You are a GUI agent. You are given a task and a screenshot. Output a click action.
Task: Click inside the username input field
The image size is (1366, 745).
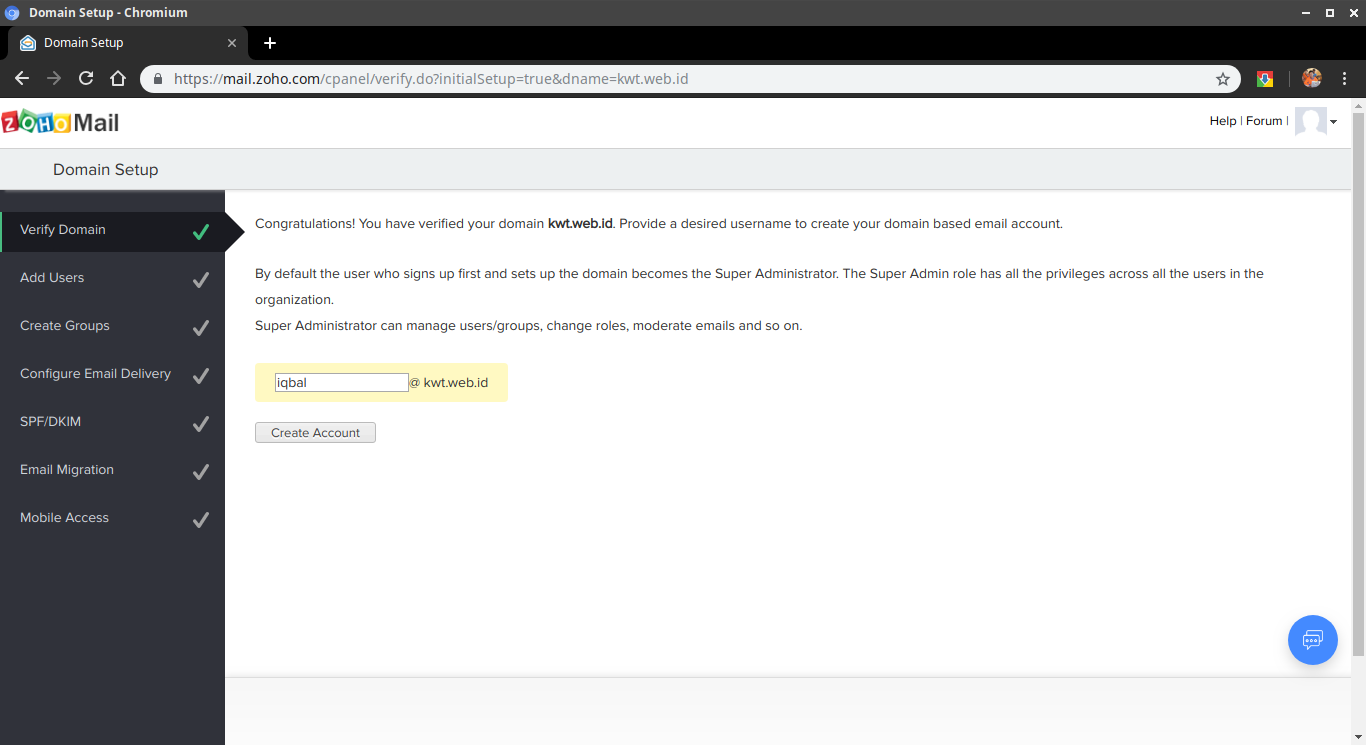tap(340, 382)
